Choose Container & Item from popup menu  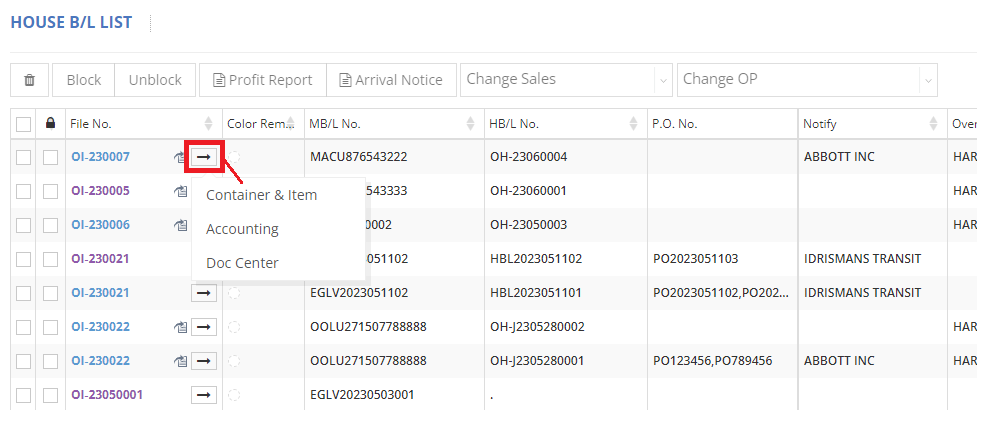(261, 195)
